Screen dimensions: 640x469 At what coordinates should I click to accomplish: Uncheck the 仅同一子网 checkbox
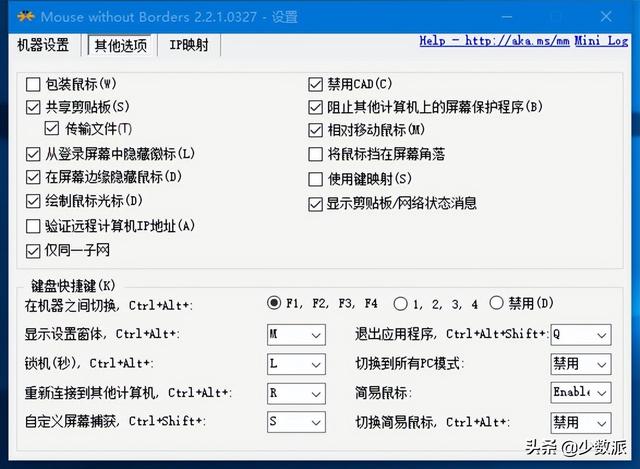point(33,251)
